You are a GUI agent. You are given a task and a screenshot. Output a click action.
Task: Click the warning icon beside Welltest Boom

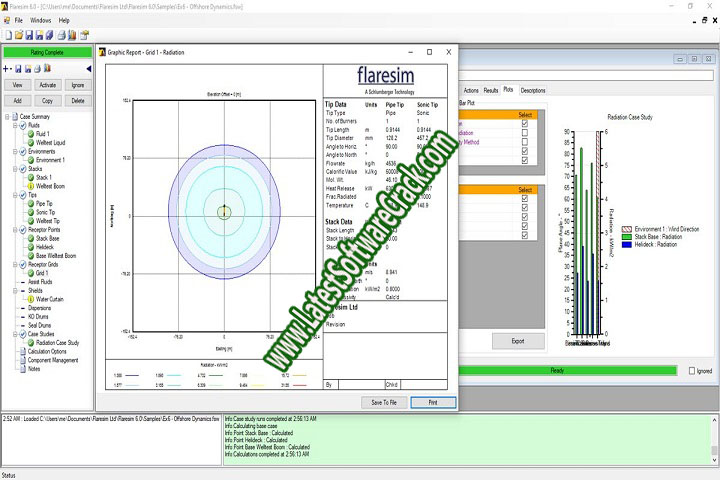(31, 186)
